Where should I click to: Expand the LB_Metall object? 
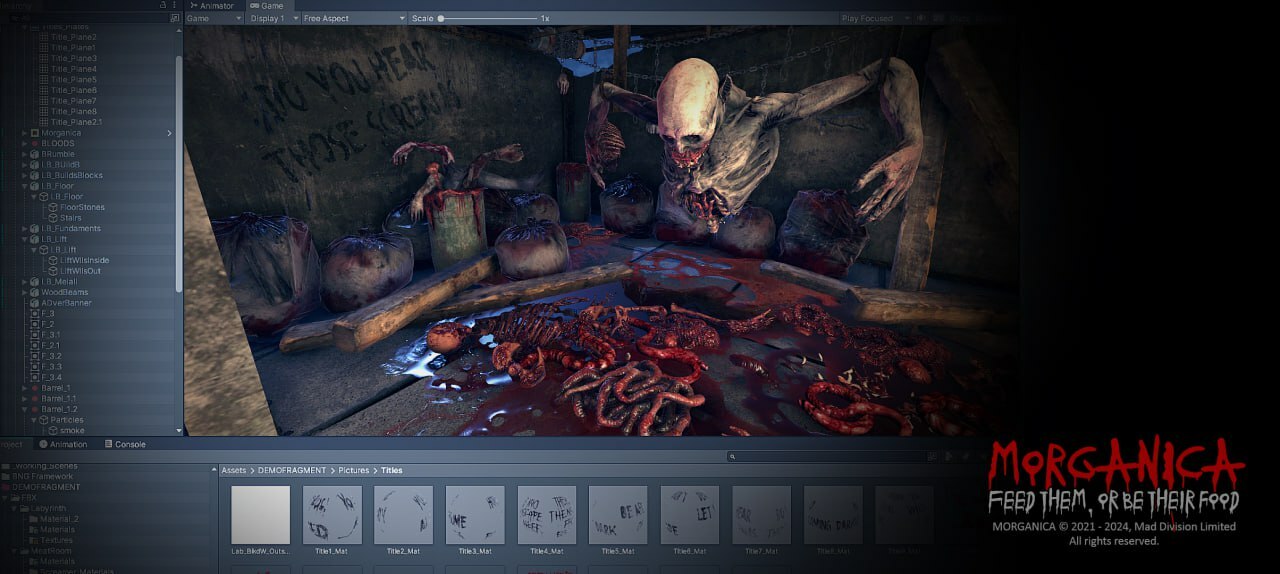pos(24,282)
